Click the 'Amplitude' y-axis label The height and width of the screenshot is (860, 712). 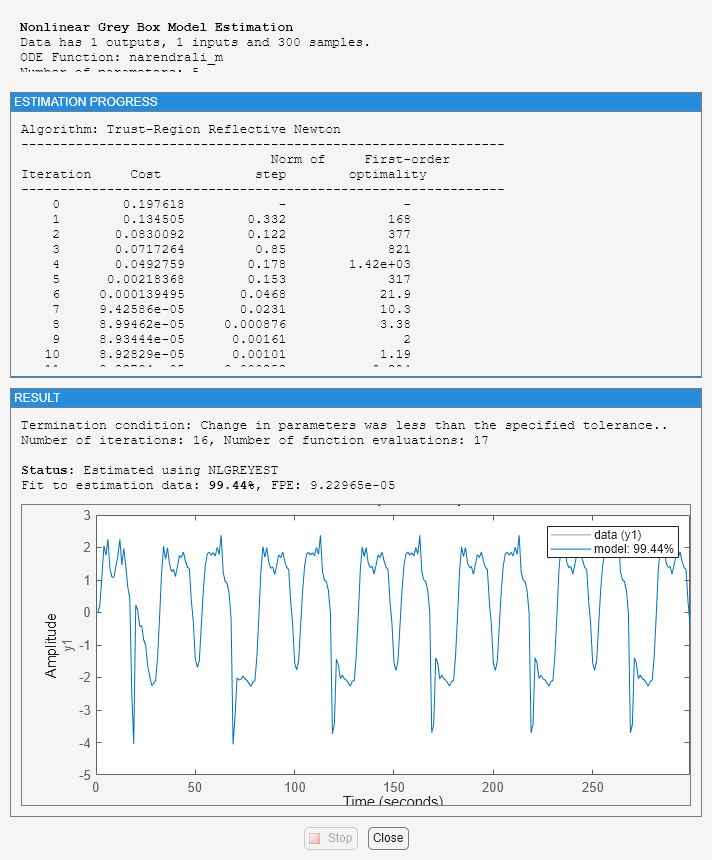(x=50, y=646)
